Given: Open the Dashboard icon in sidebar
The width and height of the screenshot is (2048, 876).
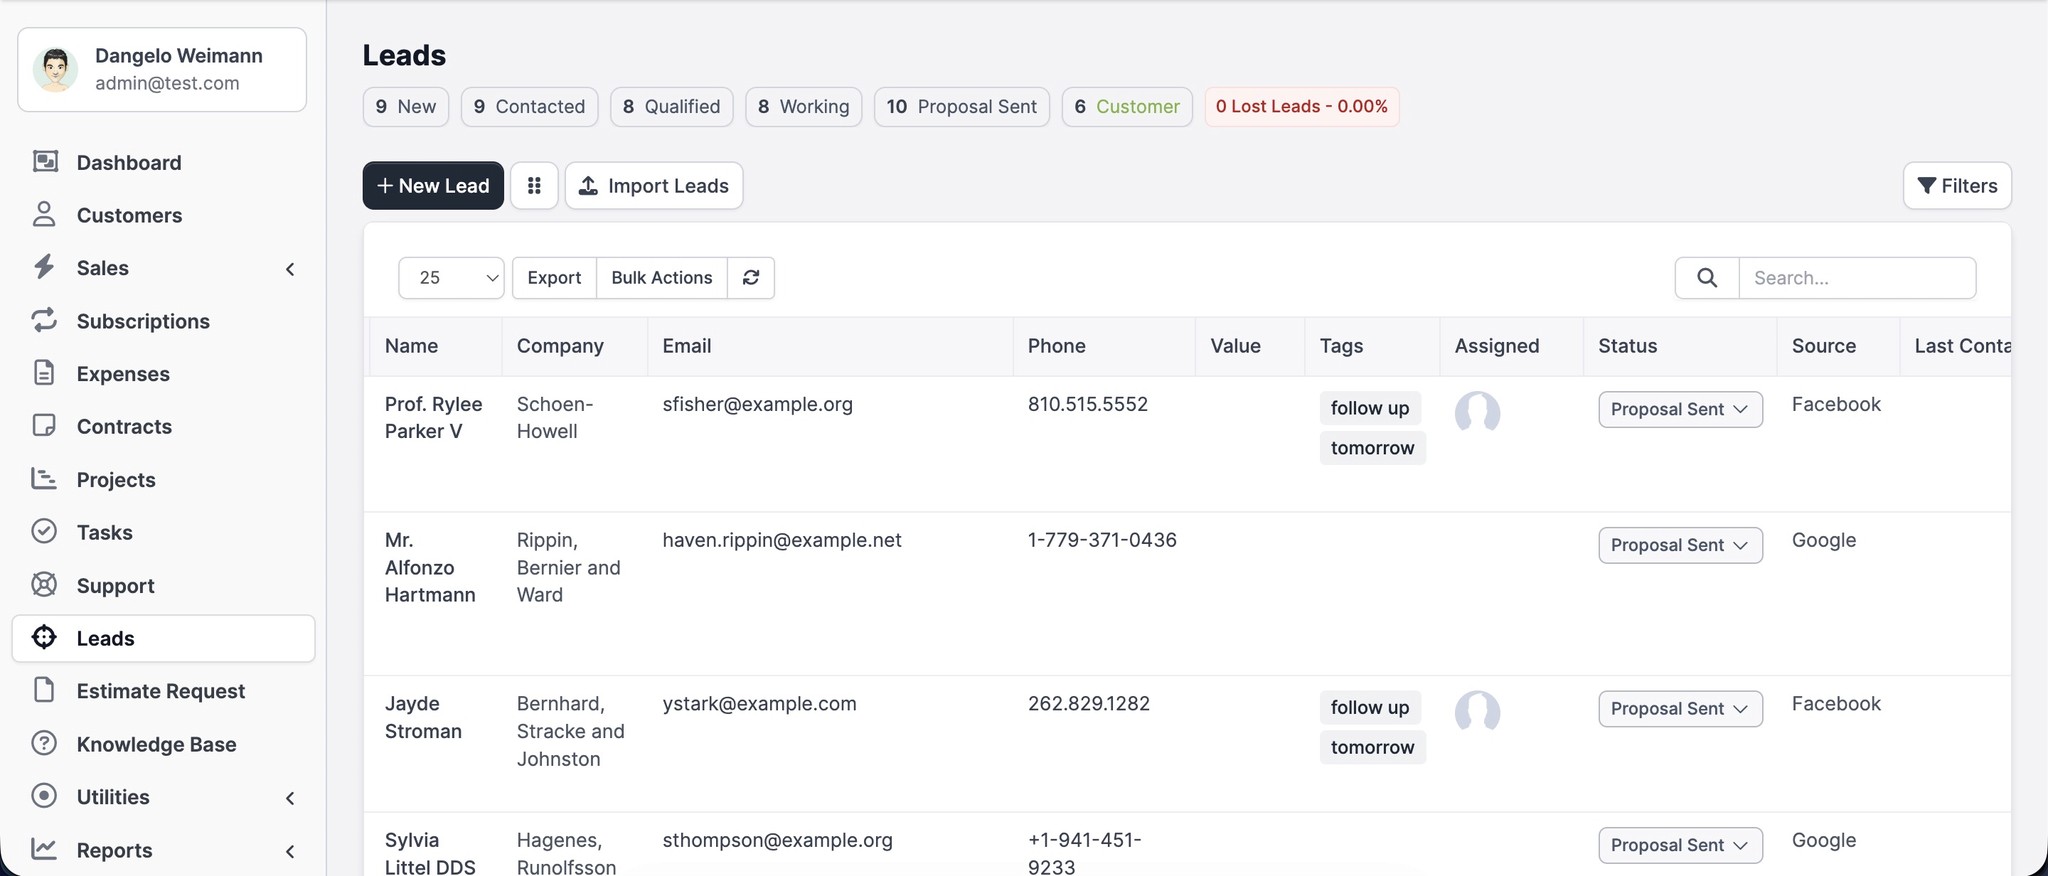Looking at the screenshot, I should tap(44, 161).
